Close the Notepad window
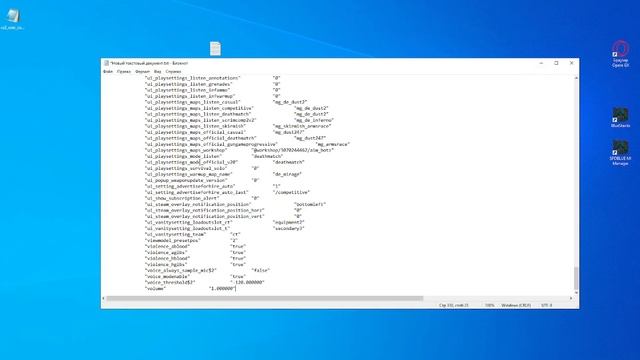 [571, 63]
